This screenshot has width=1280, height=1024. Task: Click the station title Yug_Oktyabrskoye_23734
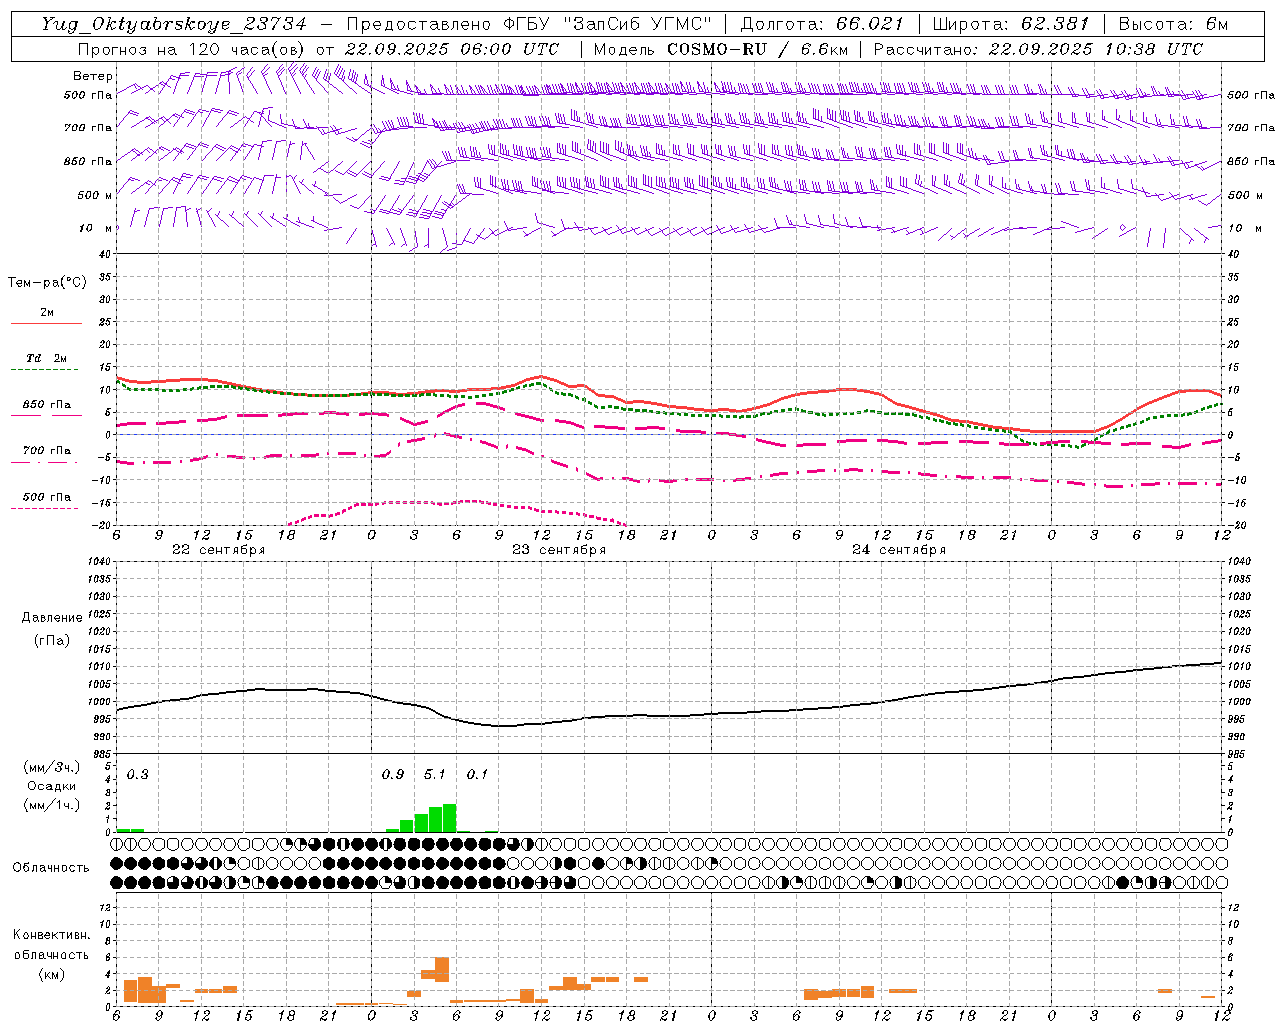[x=174, y=25]
